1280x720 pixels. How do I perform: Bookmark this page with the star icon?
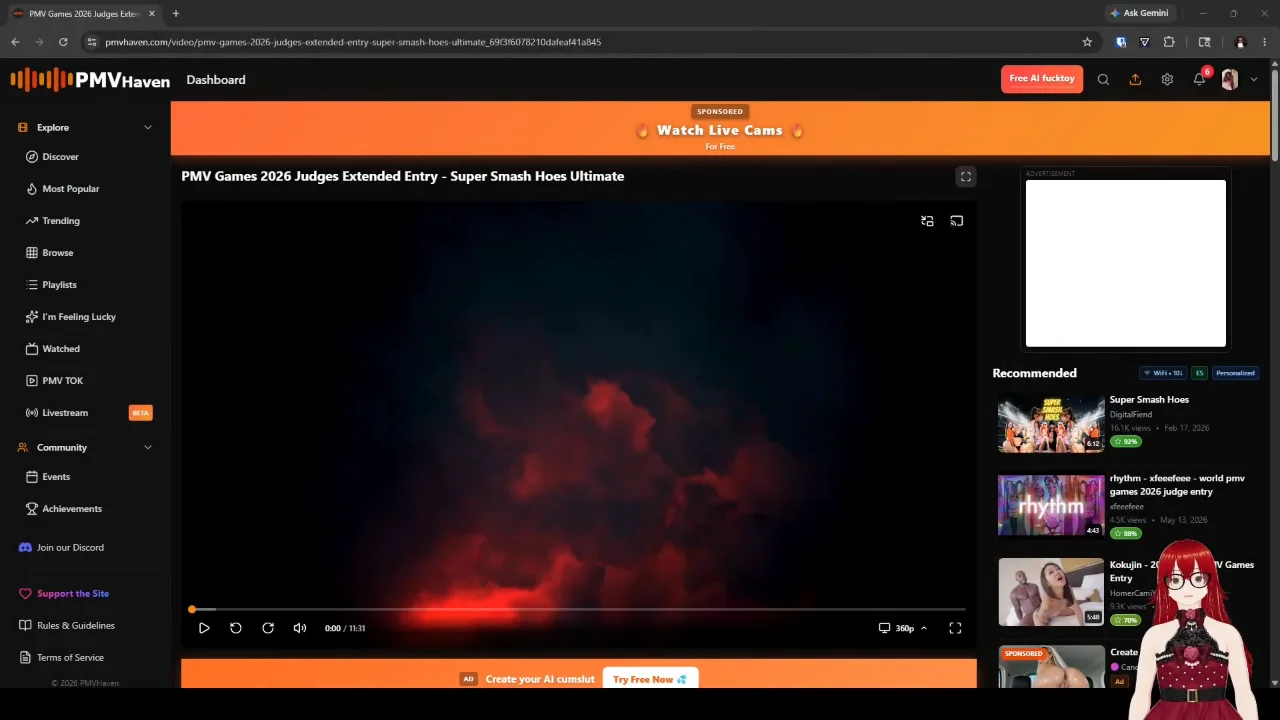click(1087, 42)
